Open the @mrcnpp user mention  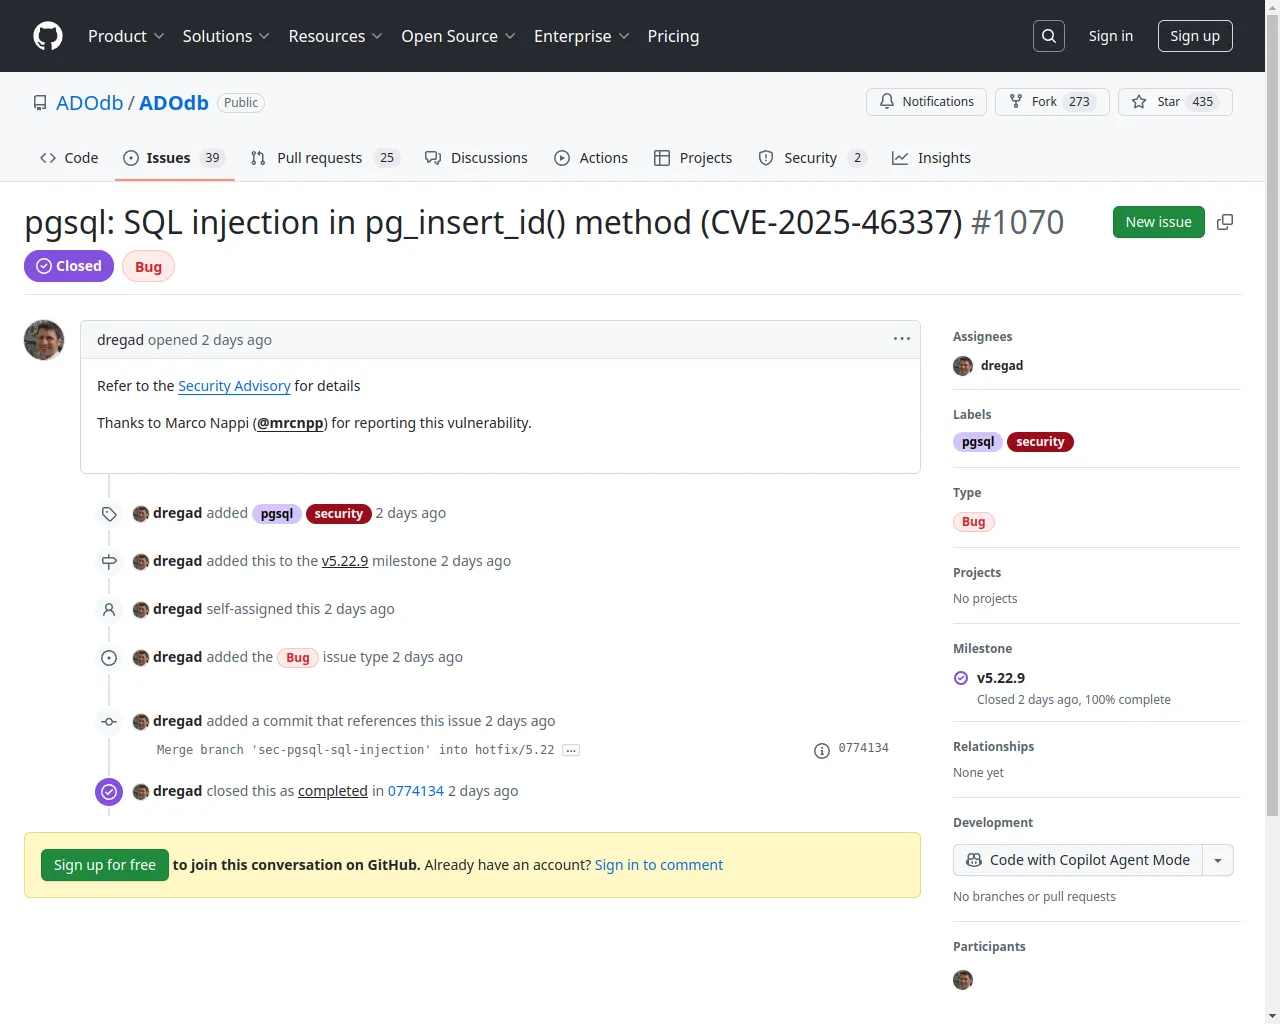point(290,423)
